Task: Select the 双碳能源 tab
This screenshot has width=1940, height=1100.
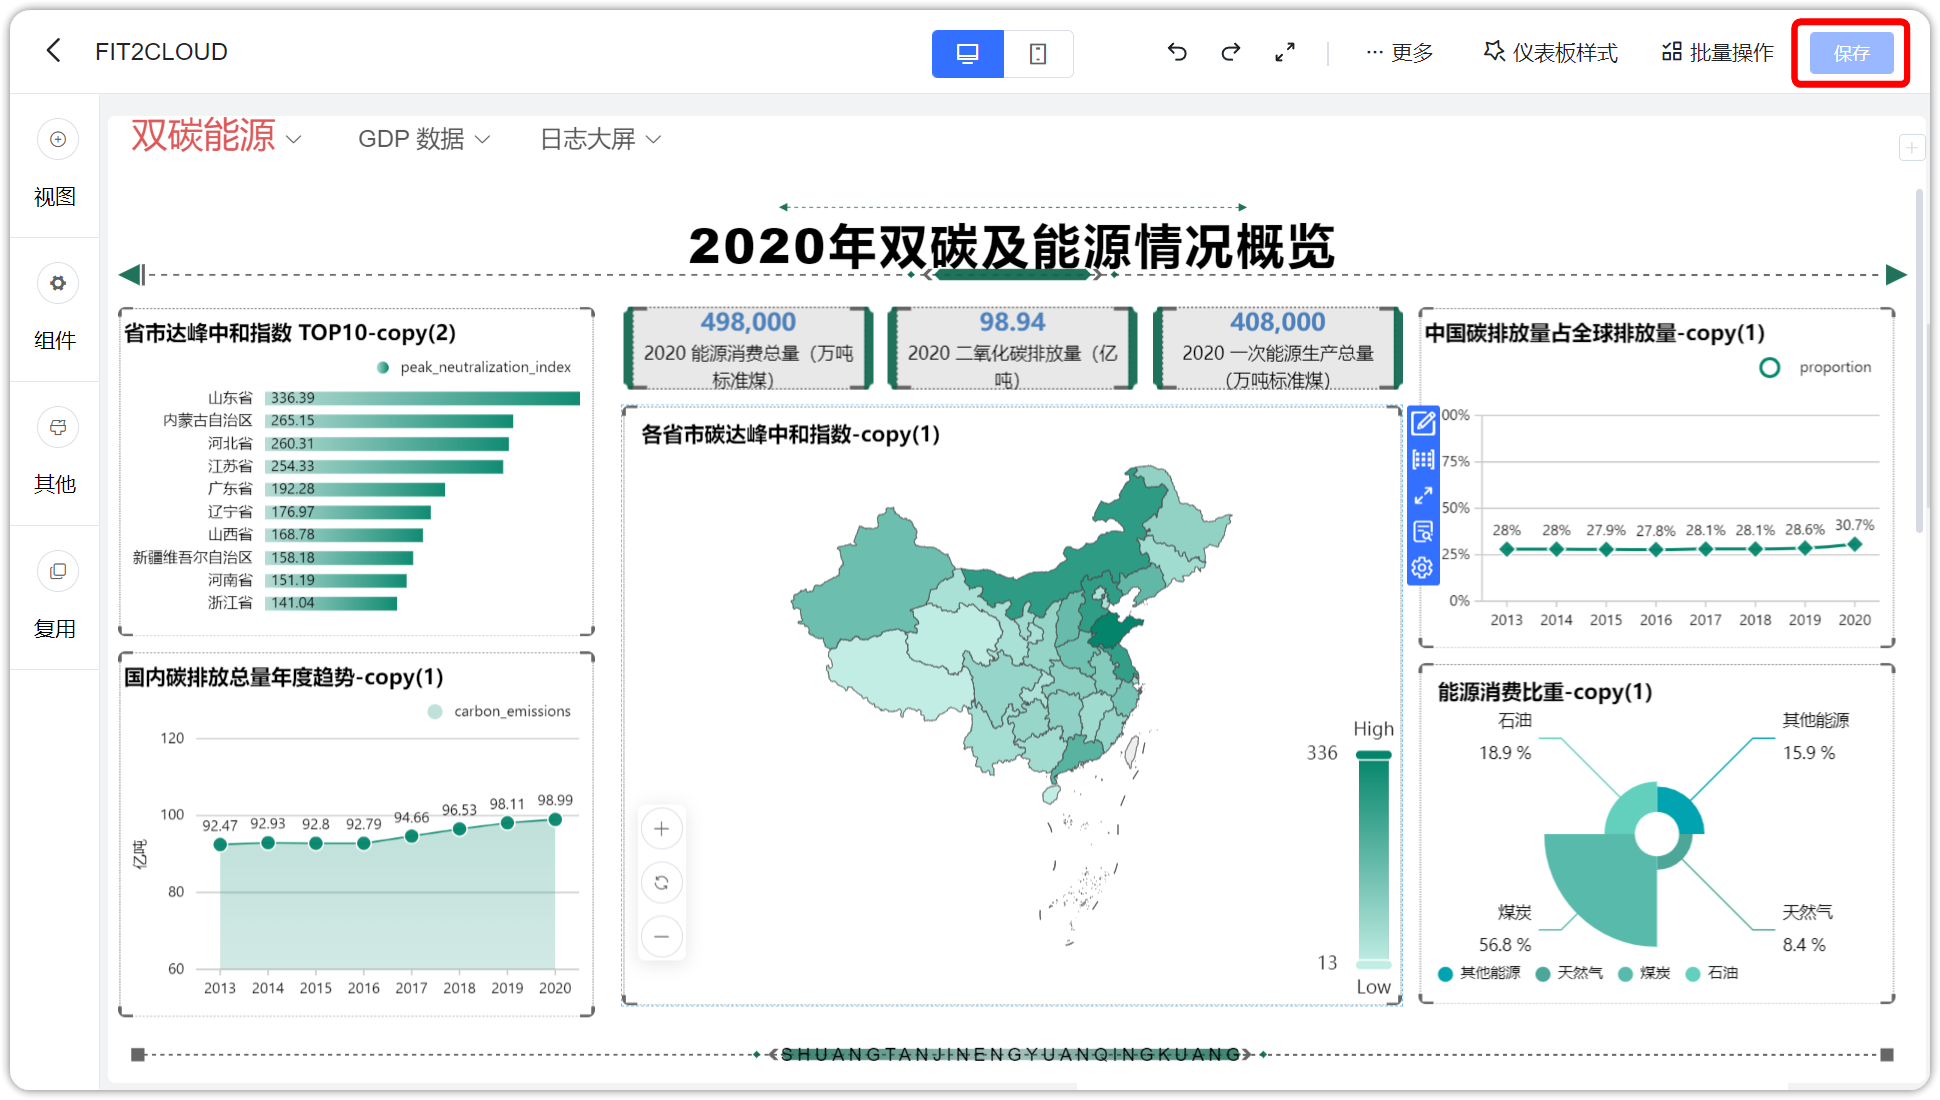Action: coord(203,137)
